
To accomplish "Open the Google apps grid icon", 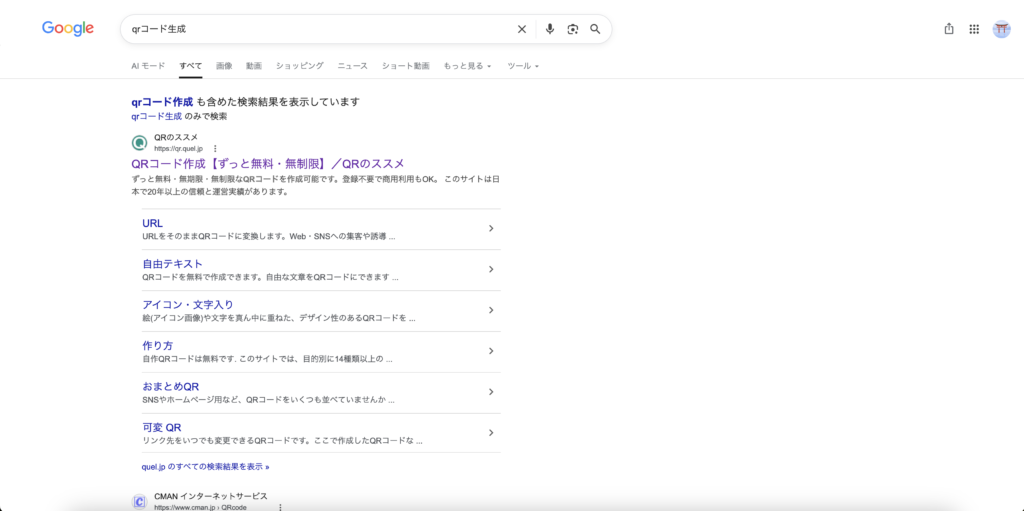I will (974, 29).
